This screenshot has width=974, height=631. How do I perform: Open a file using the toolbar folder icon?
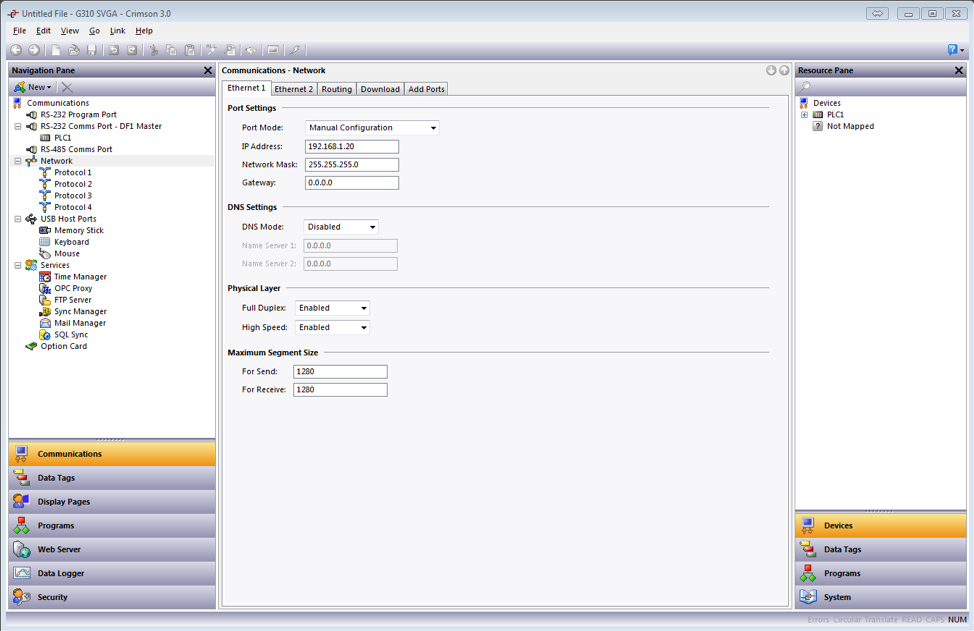[x=73, y=50]
